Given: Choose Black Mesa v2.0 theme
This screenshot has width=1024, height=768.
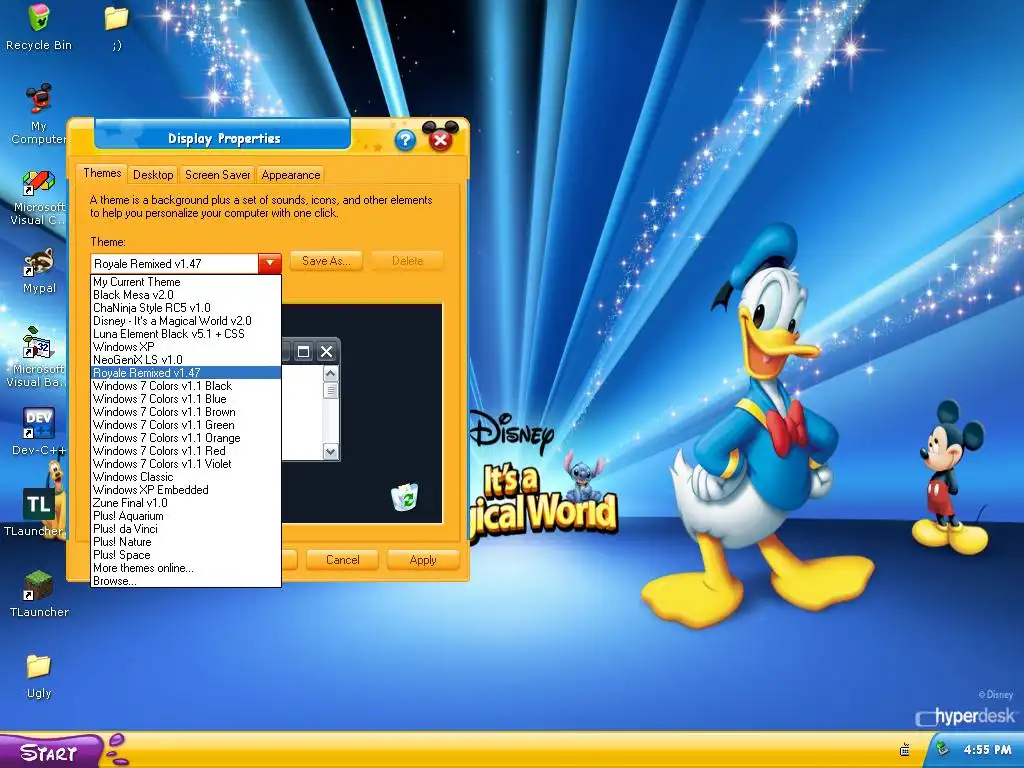Looking at the screenshot, I should [186, 295].
